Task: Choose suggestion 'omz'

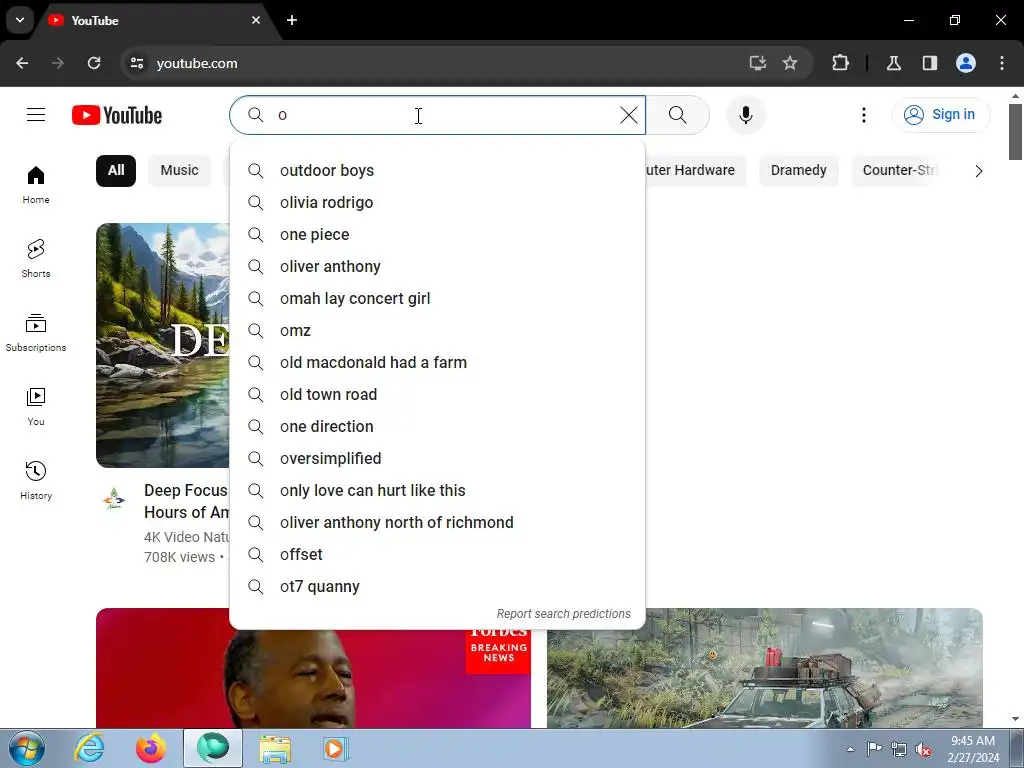Action: coord(438,330)
